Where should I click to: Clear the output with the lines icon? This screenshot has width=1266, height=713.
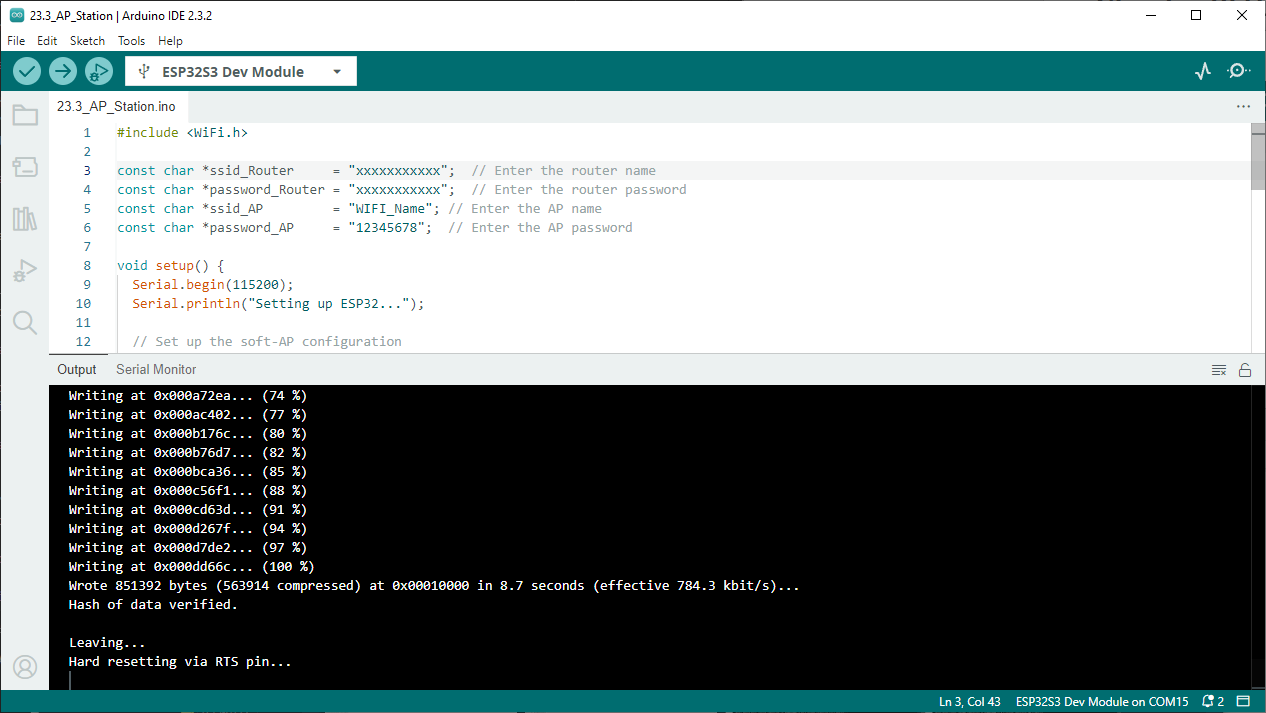click(x=1219, y=370)
